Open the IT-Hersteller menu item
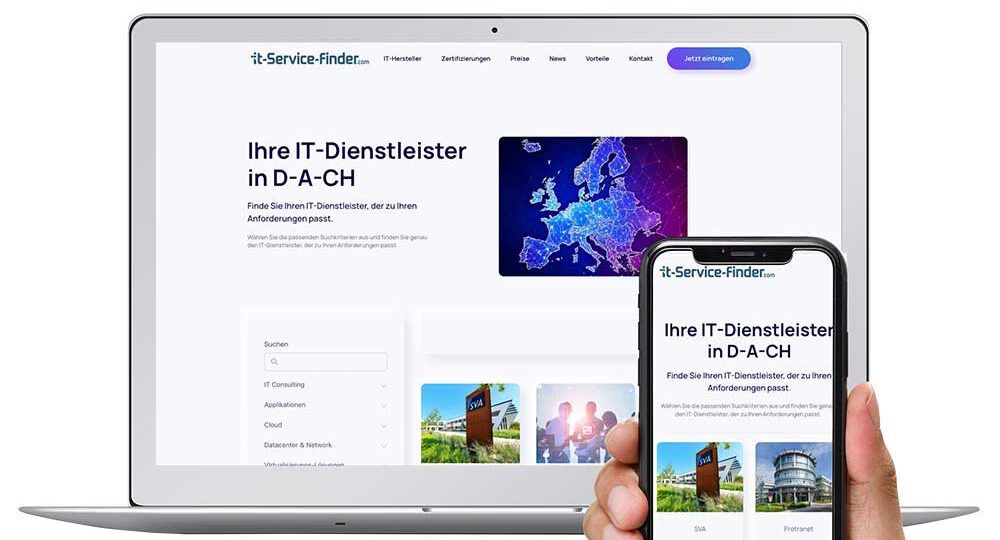 [x=402, y=59]
